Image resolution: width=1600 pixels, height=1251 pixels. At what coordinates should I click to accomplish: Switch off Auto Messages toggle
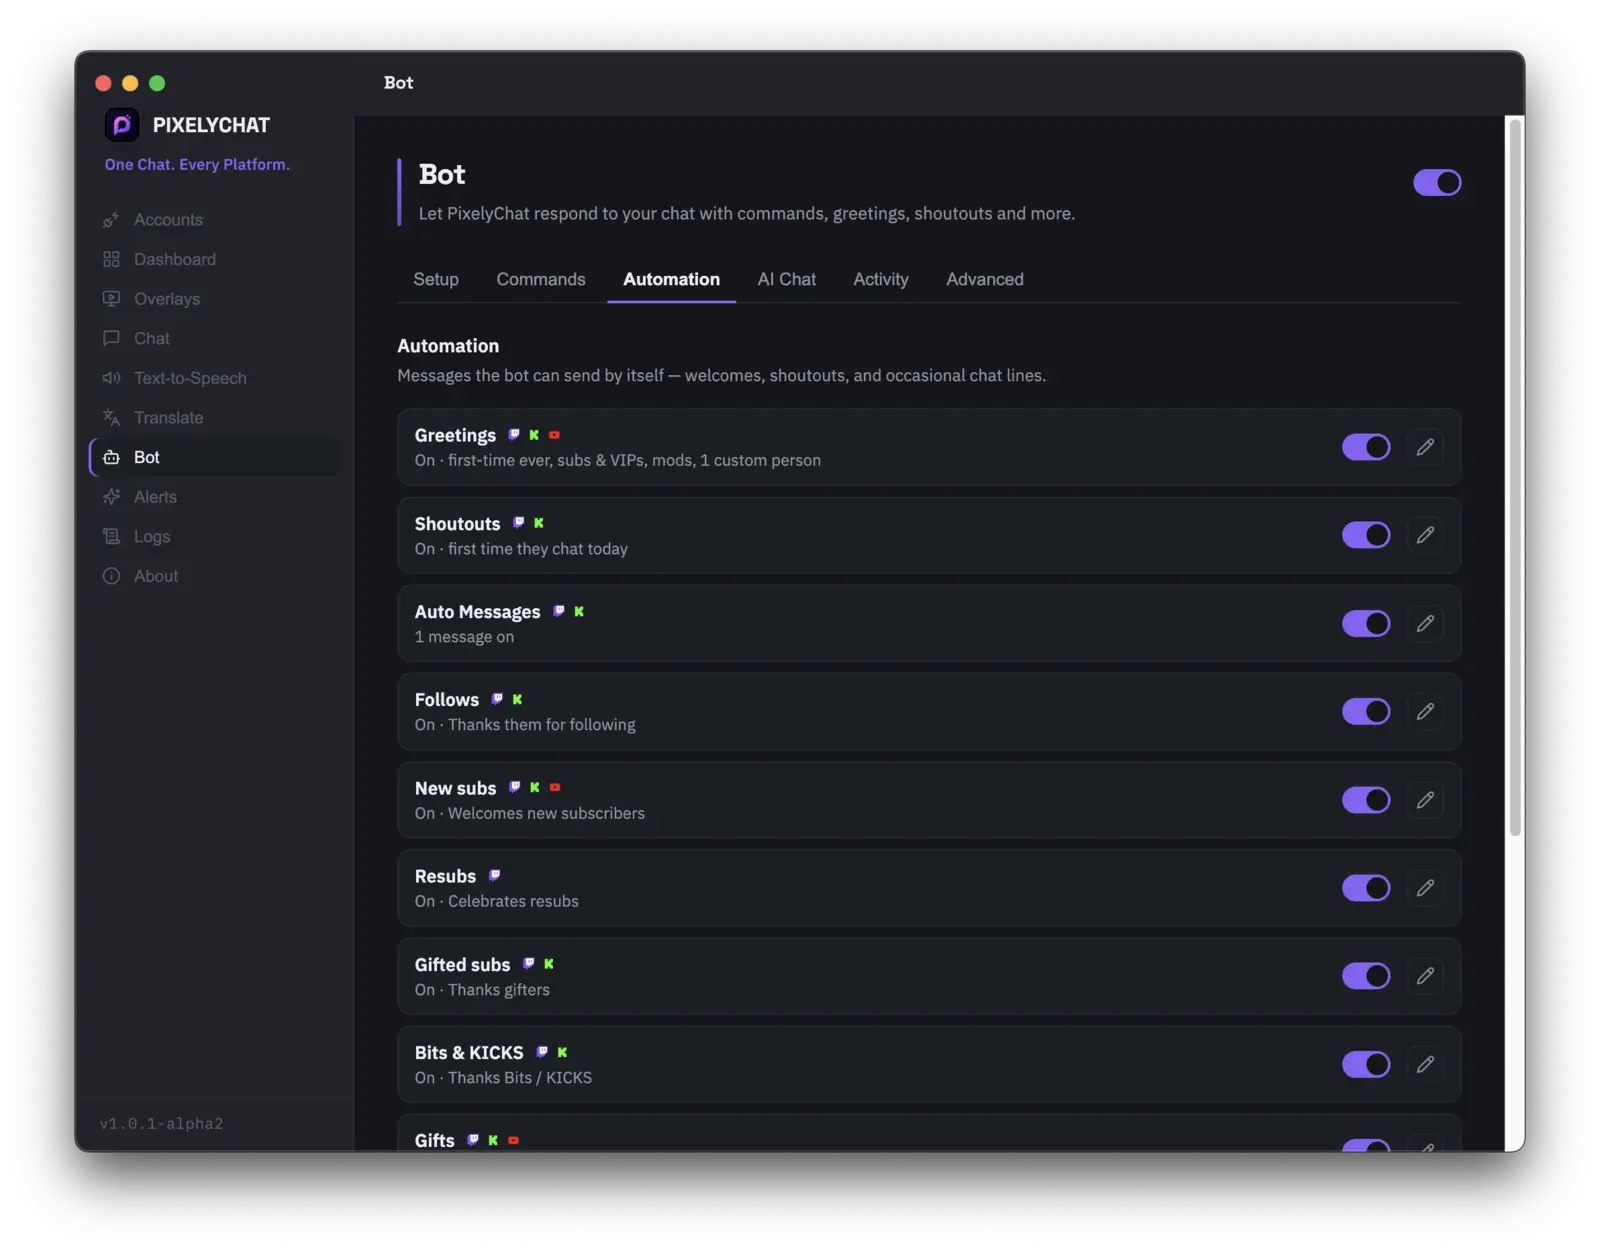[1366, 624]
